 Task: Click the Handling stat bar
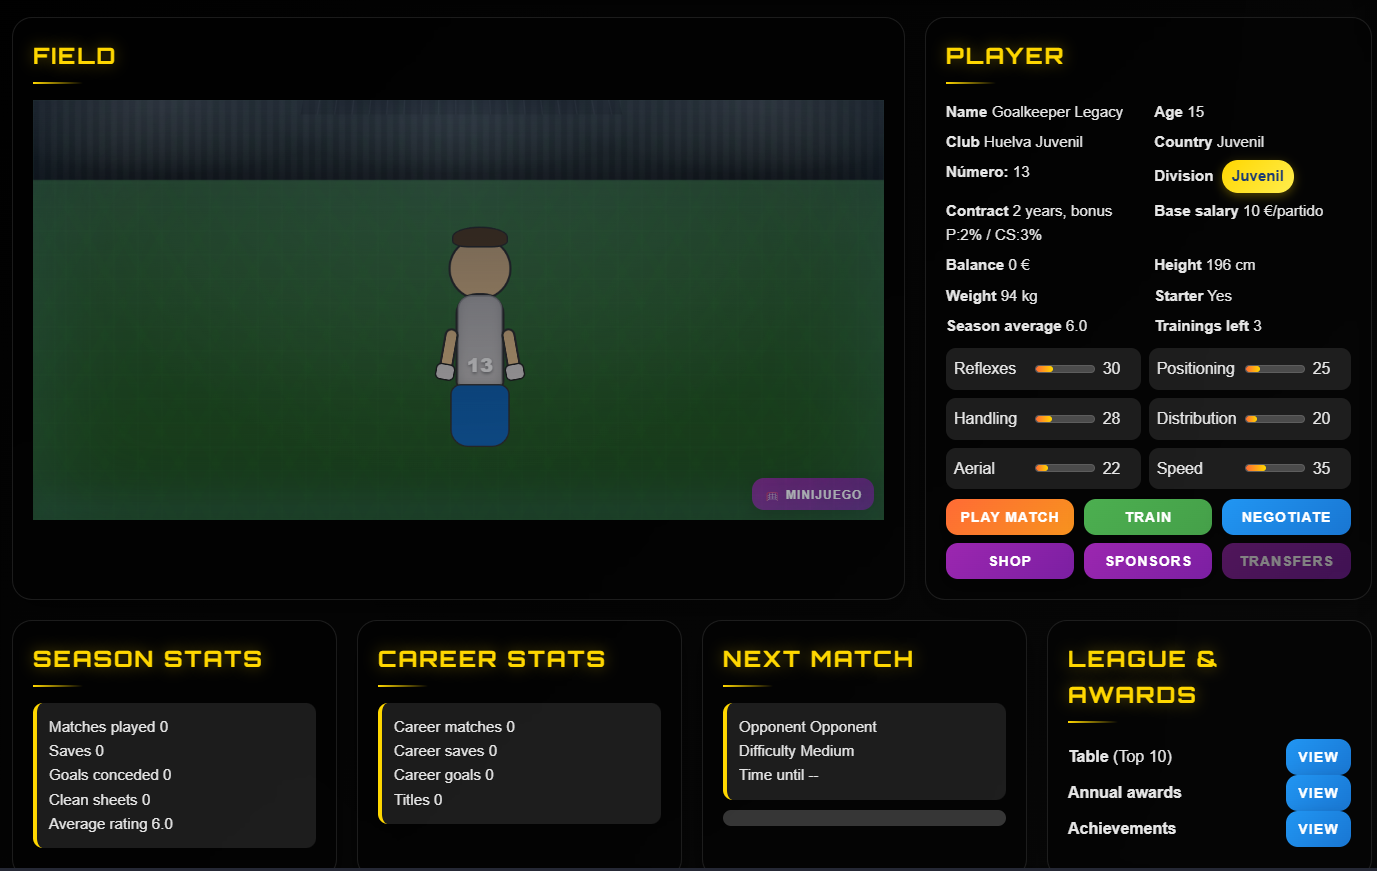1064,419
